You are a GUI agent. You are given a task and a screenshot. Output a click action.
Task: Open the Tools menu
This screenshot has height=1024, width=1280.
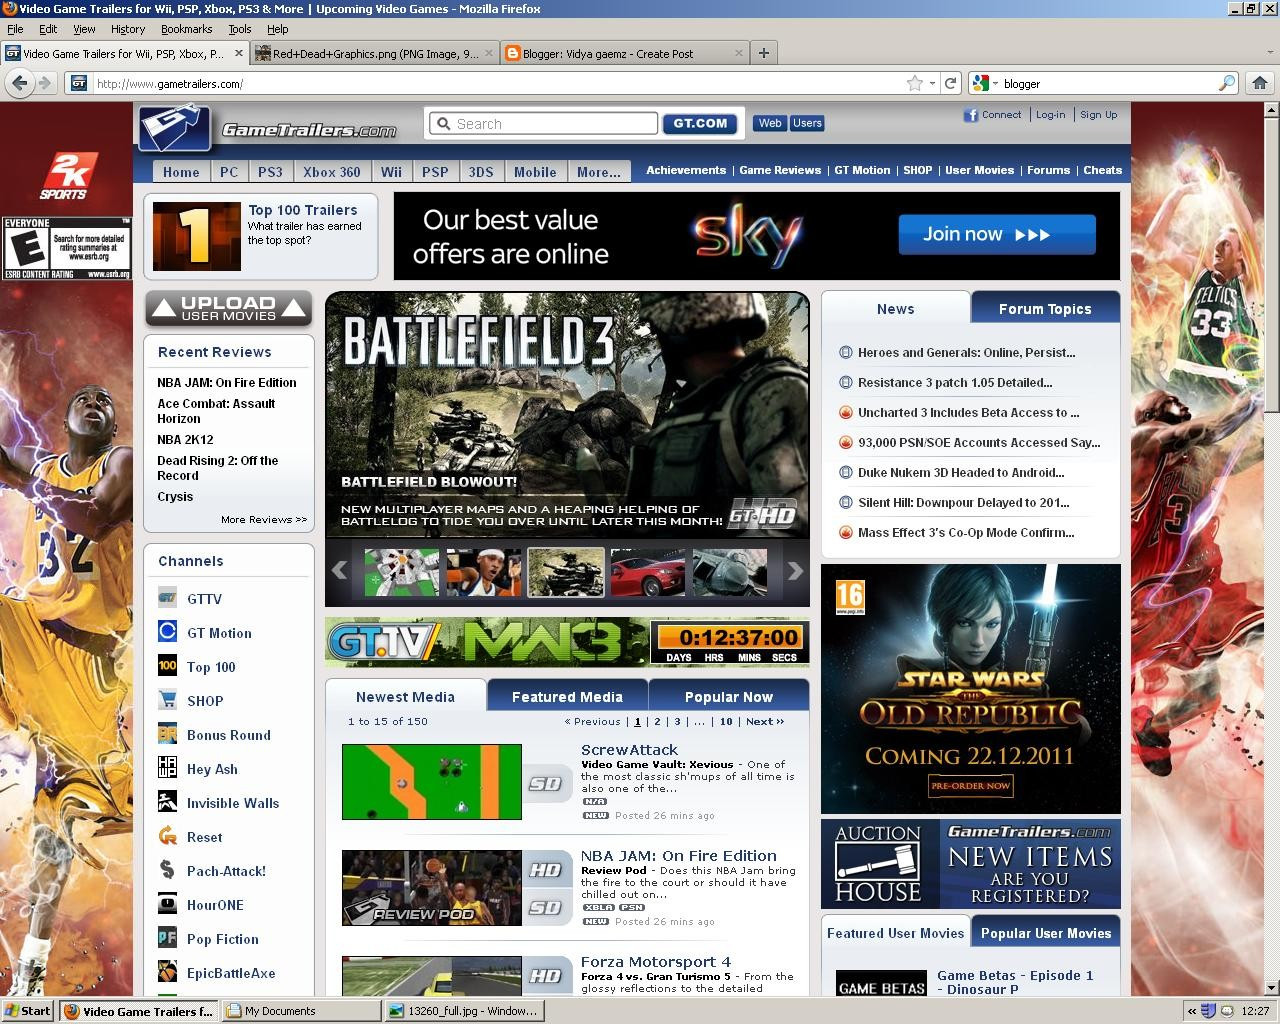point(240,29)
